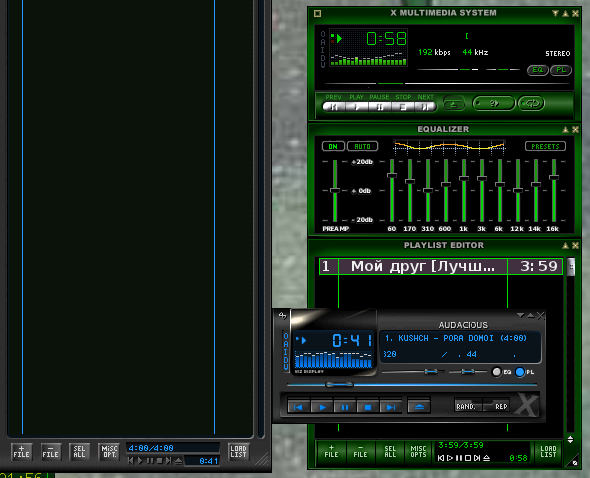Click pause button in Audacious

tap(345, 407)
